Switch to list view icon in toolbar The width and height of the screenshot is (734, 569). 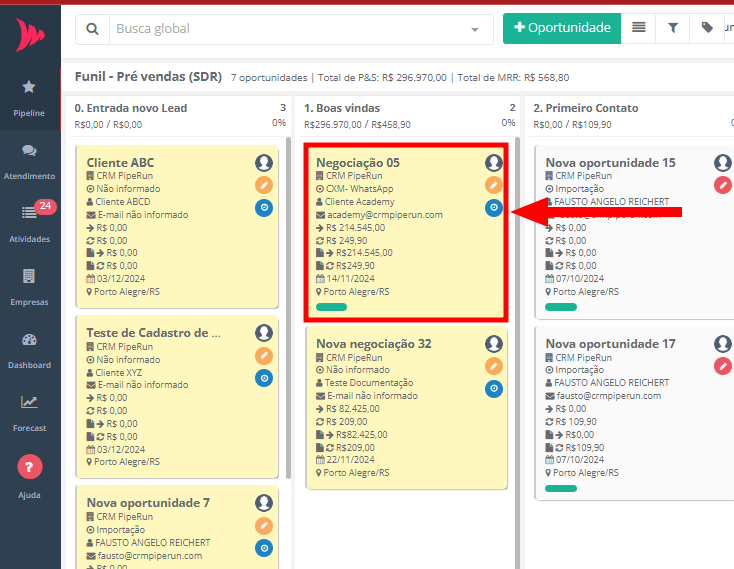coord(639,28)
